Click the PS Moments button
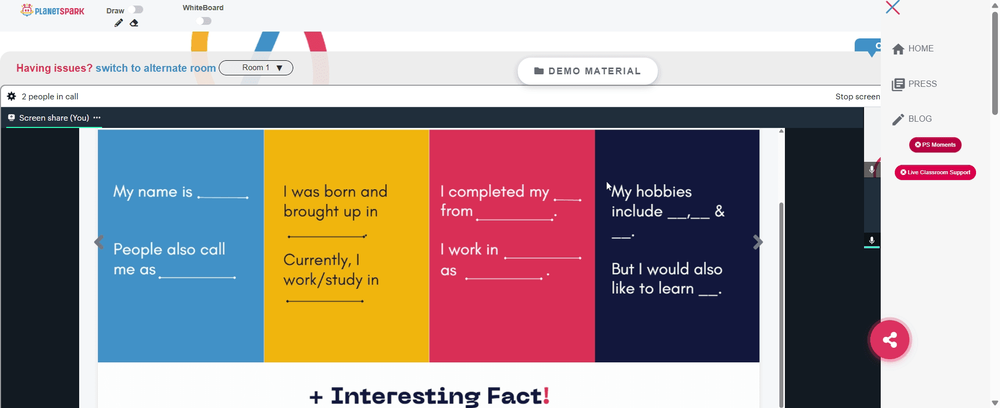This screenshot has width=1000, height=408. [935, 145]
